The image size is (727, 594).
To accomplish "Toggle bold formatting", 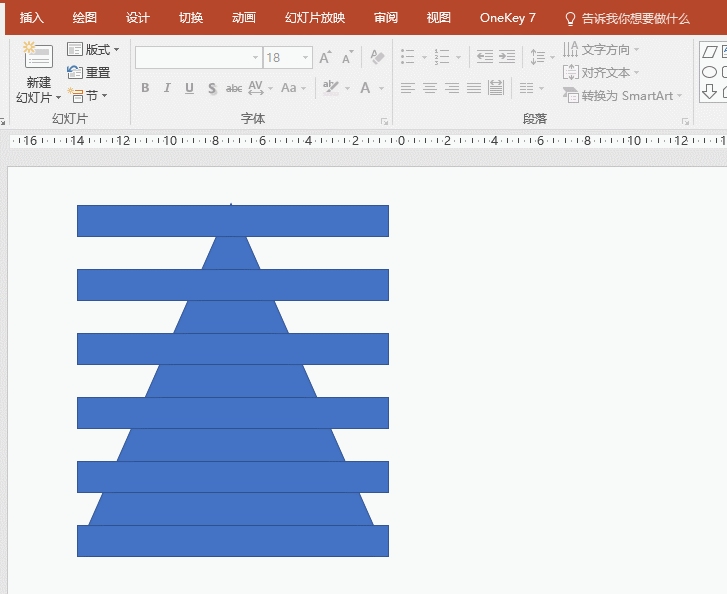I will coord(145,88).
